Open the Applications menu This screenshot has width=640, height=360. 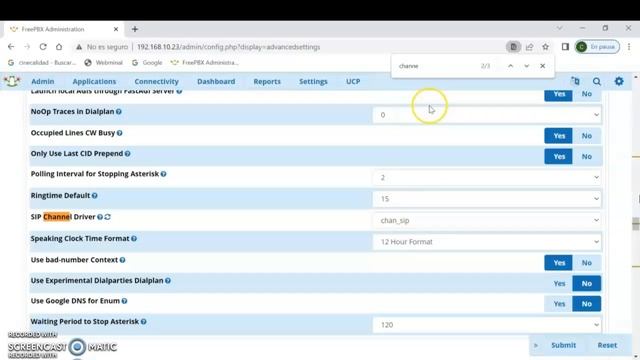(94, 81)
